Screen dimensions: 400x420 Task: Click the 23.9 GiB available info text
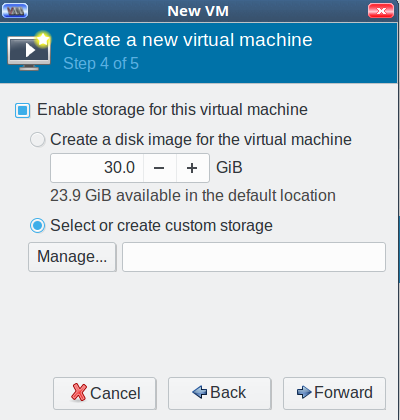(193, 196)
